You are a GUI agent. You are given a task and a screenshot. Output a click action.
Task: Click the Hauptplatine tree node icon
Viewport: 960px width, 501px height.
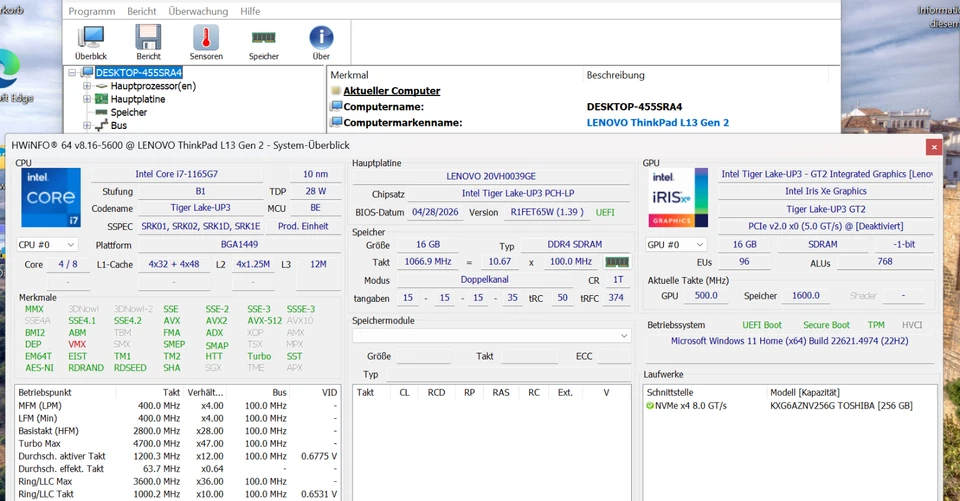[x=101, y=99]
